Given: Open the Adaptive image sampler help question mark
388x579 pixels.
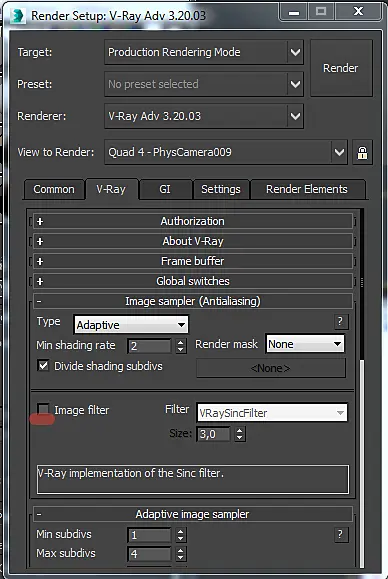Looking at the screenshot, I should pos(340,534).
